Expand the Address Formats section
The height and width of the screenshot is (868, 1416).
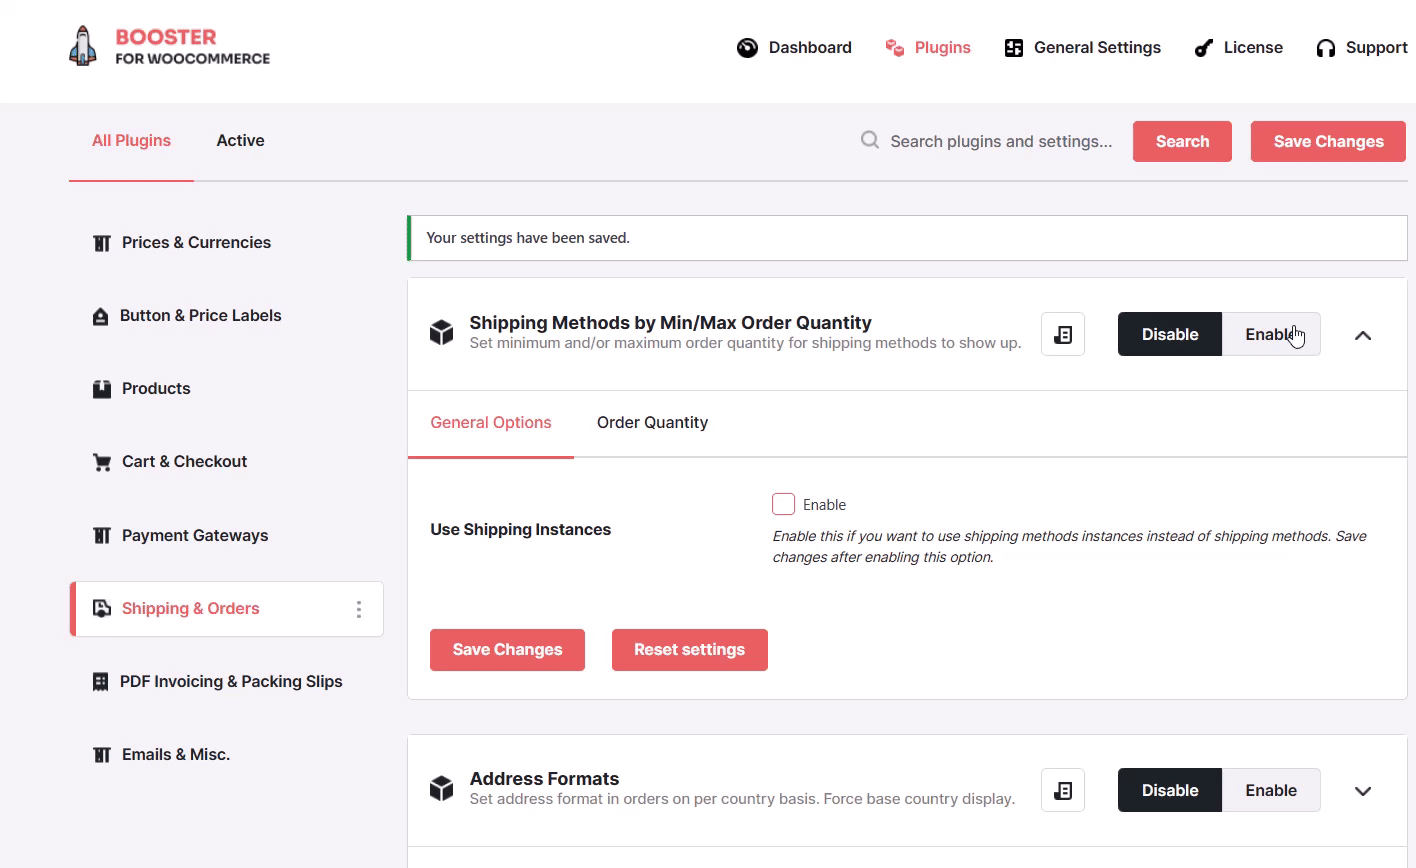1363,791
